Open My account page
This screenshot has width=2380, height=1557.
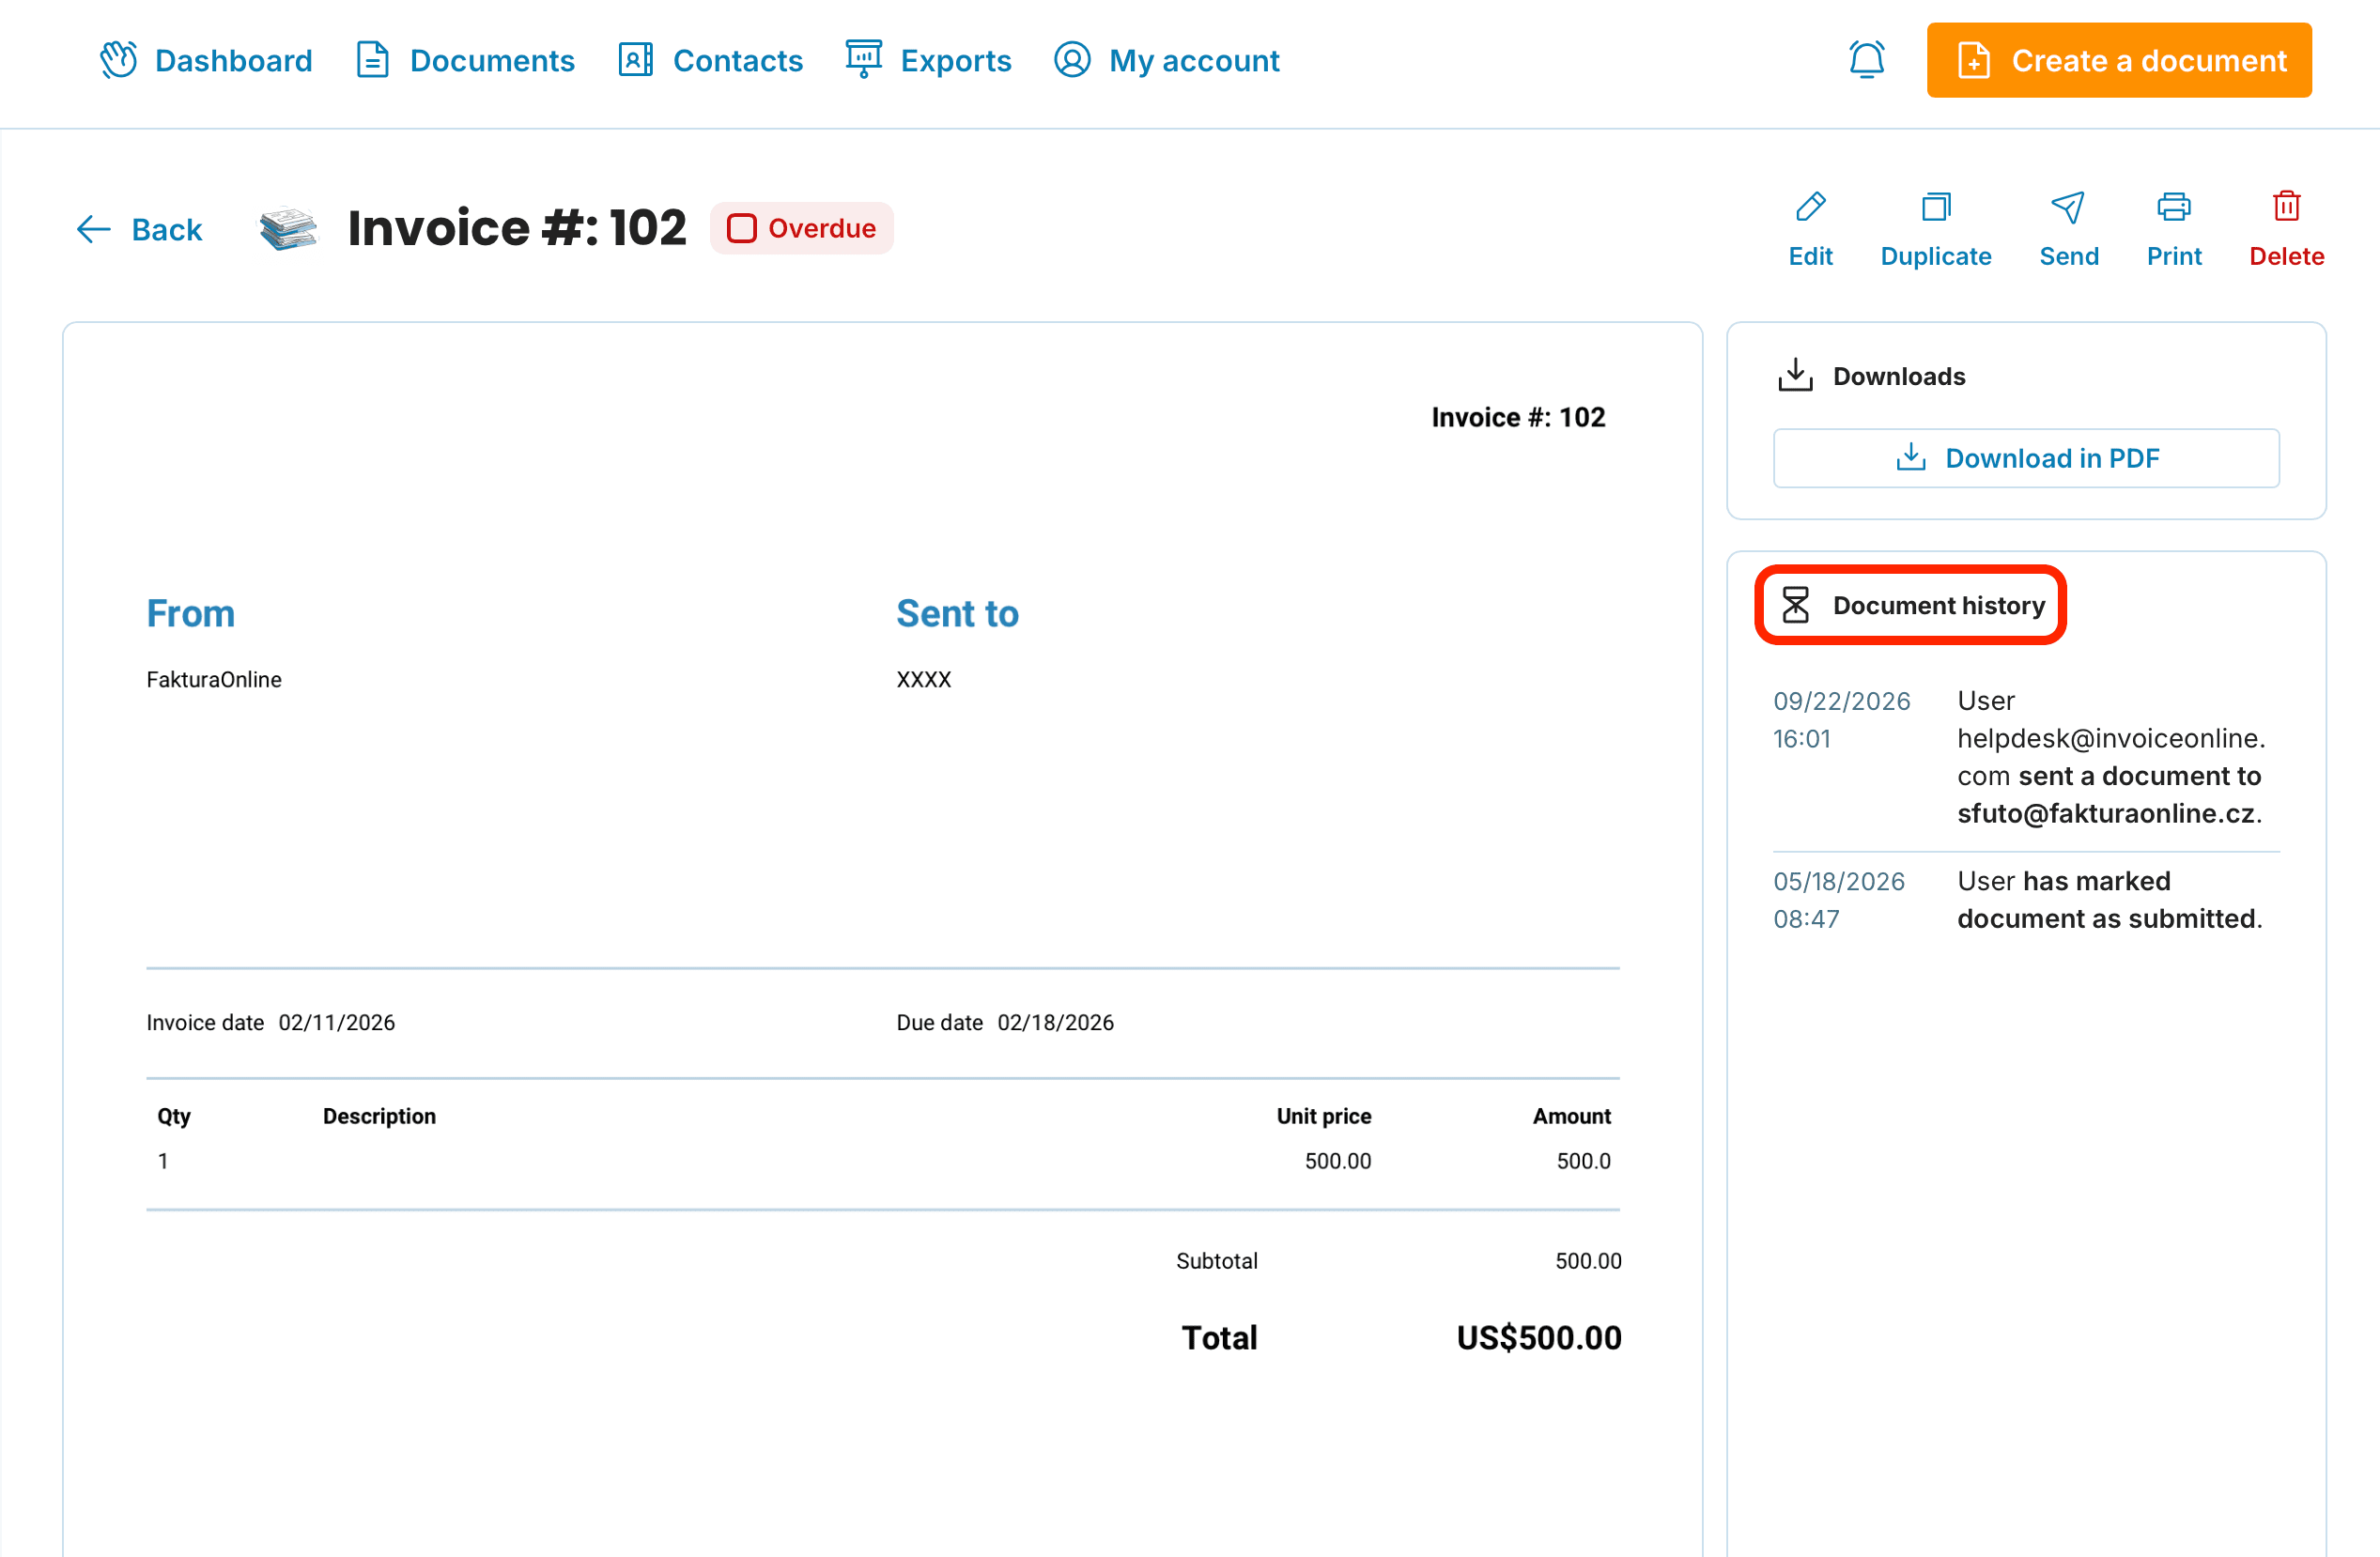[x=1167, y=60]
